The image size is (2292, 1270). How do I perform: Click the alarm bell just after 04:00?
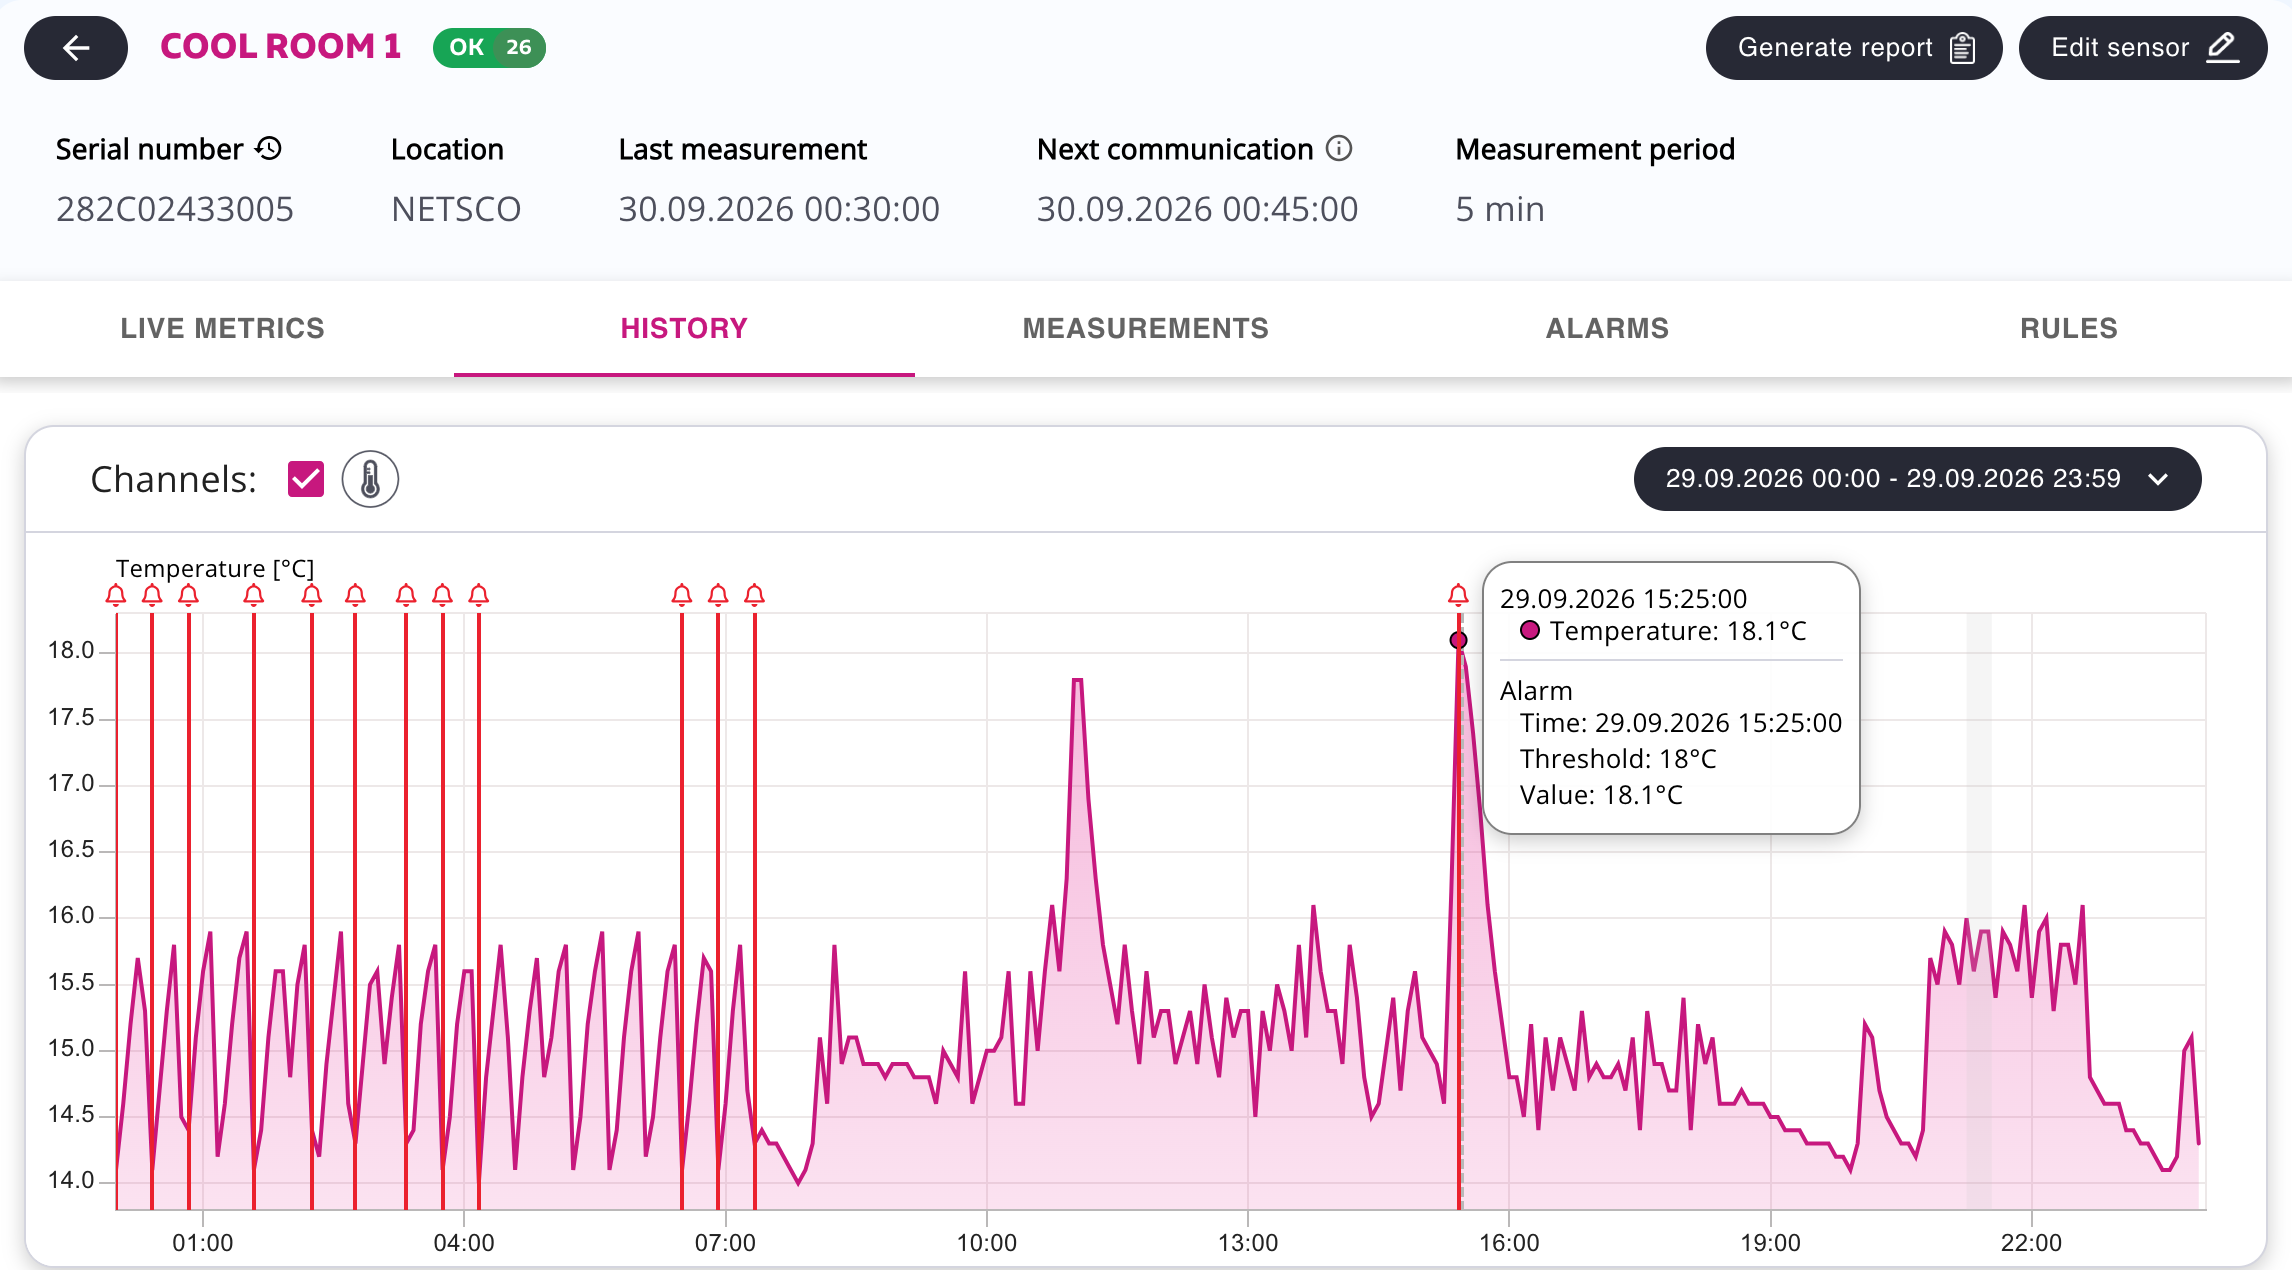[479, 595]
